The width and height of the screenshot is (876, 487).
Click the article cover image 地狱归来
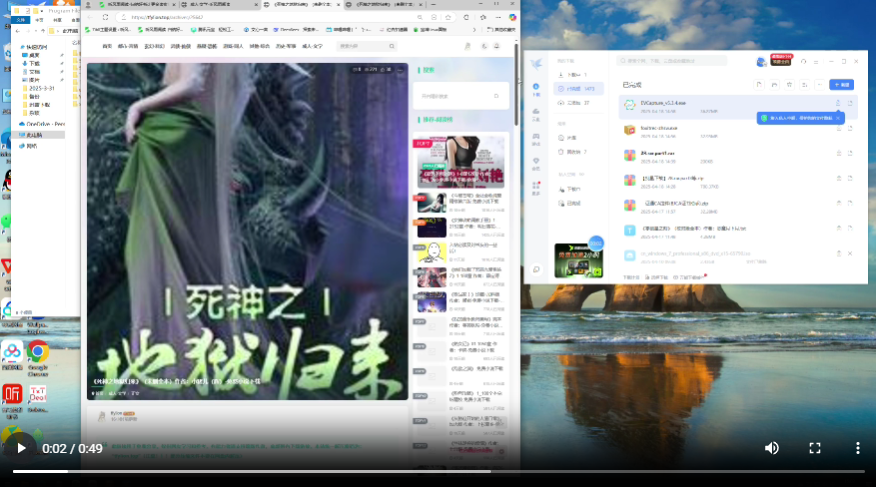pos(247,231)
